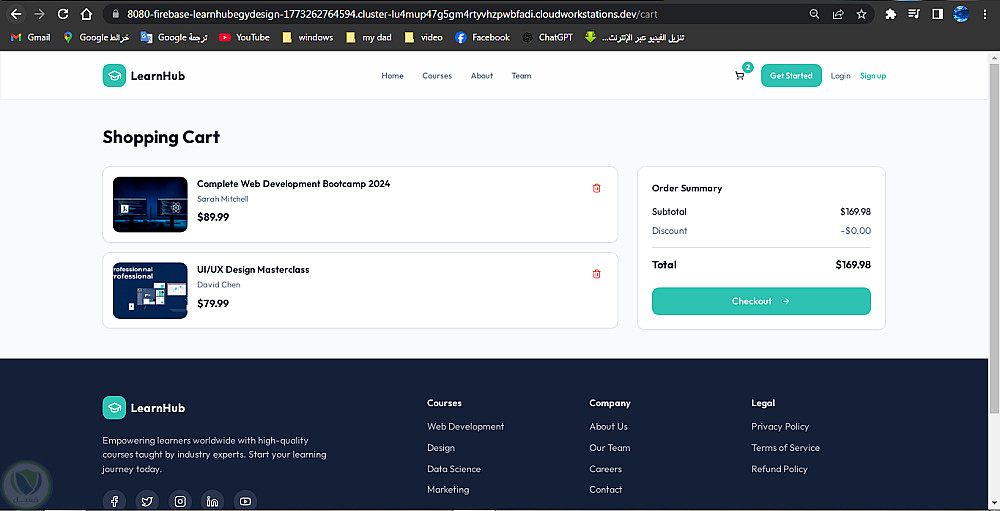Go back with the browser back arrow

pyautogui.click(x=16, y=13)
